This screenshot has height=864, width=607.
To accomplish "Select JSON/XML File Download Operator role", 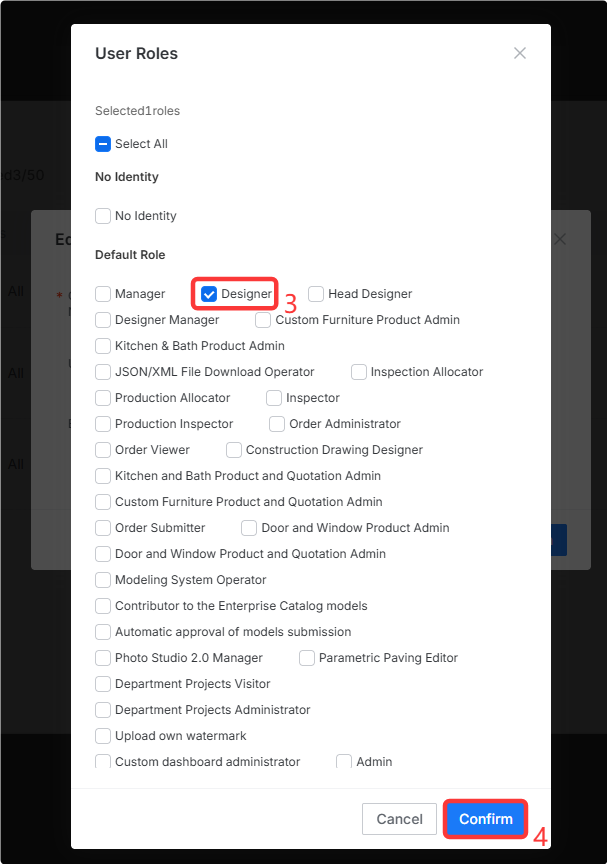I will point(103,372).
